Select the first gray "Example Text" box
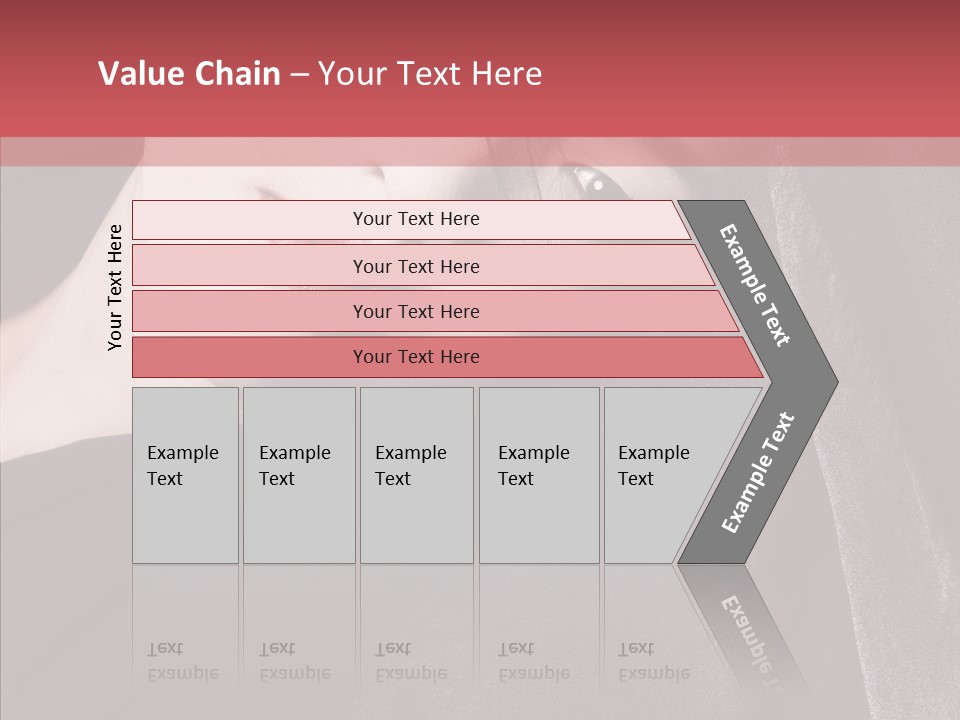Image resolution: width=960 pixels, height=720 pixels. [185, 475]
